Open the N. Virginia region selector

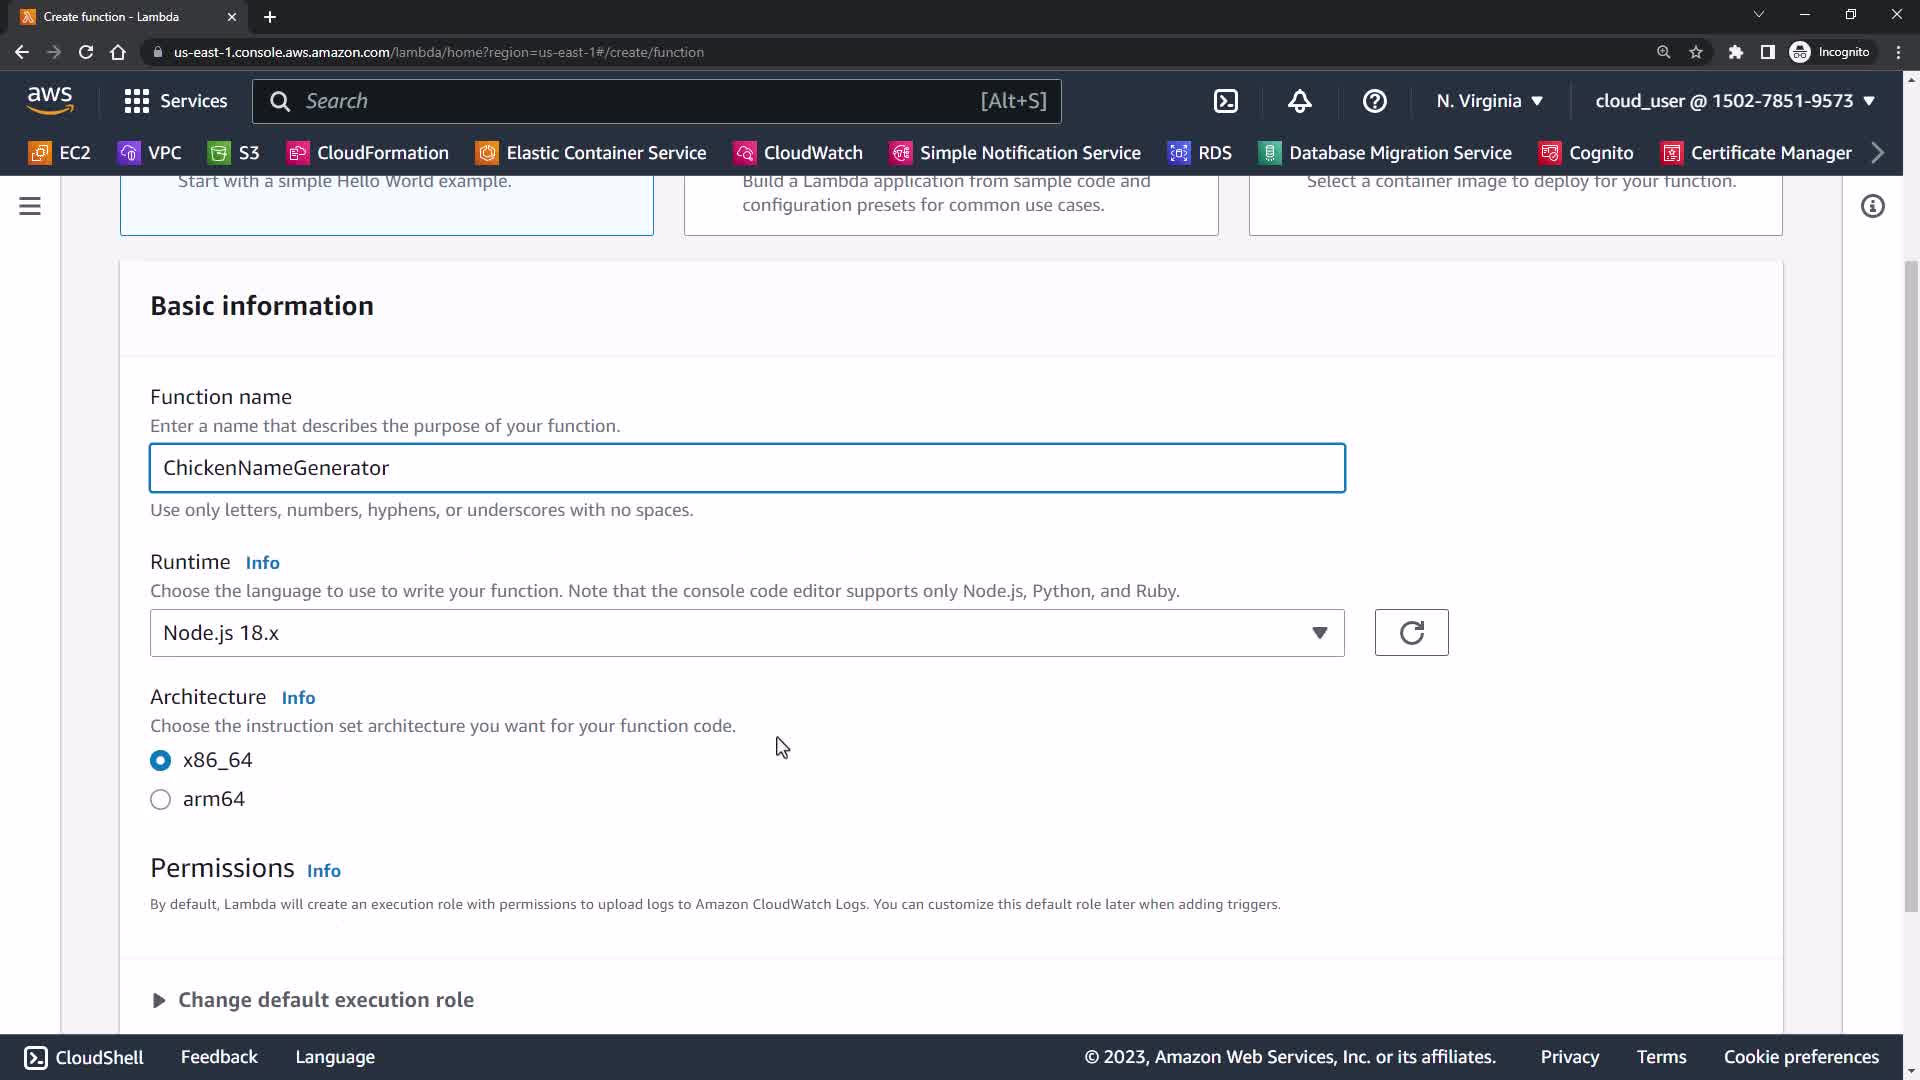point(1489,101)
